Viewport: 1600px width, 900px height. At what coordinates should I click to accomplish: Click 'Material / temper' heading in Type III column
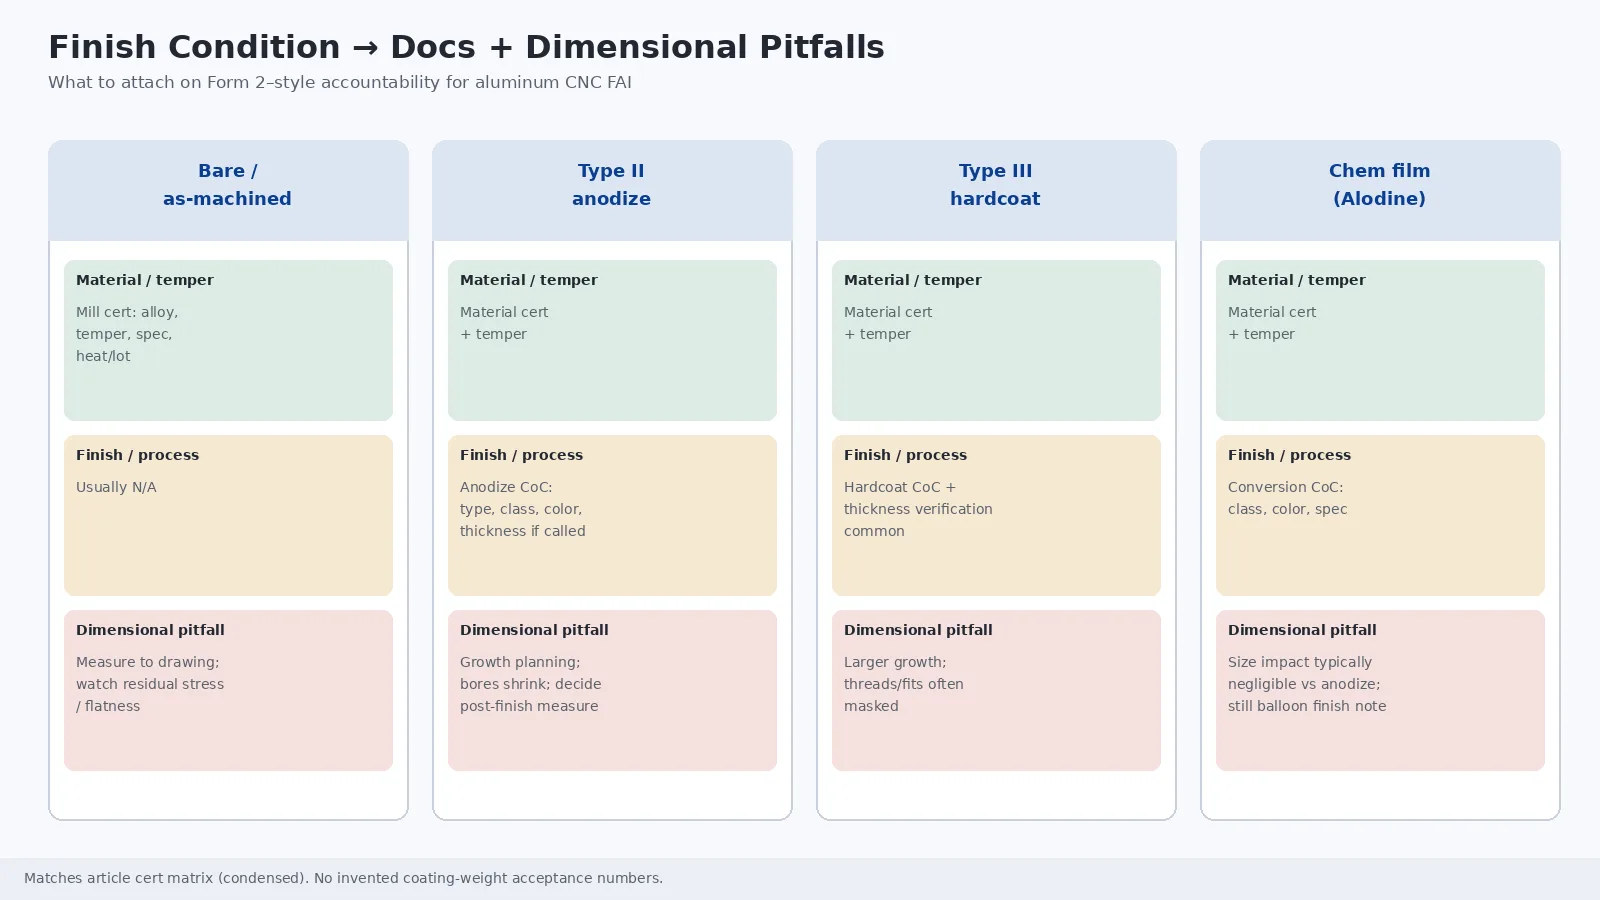pos(913,280)
